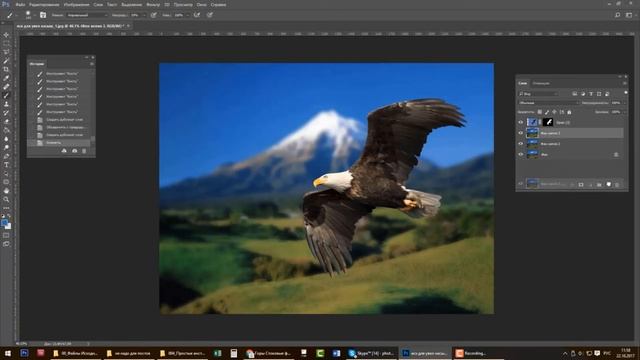Open the brush blending mode dropdown
The height and width of the screenshot is (360, 640).
tap(87, 15)
